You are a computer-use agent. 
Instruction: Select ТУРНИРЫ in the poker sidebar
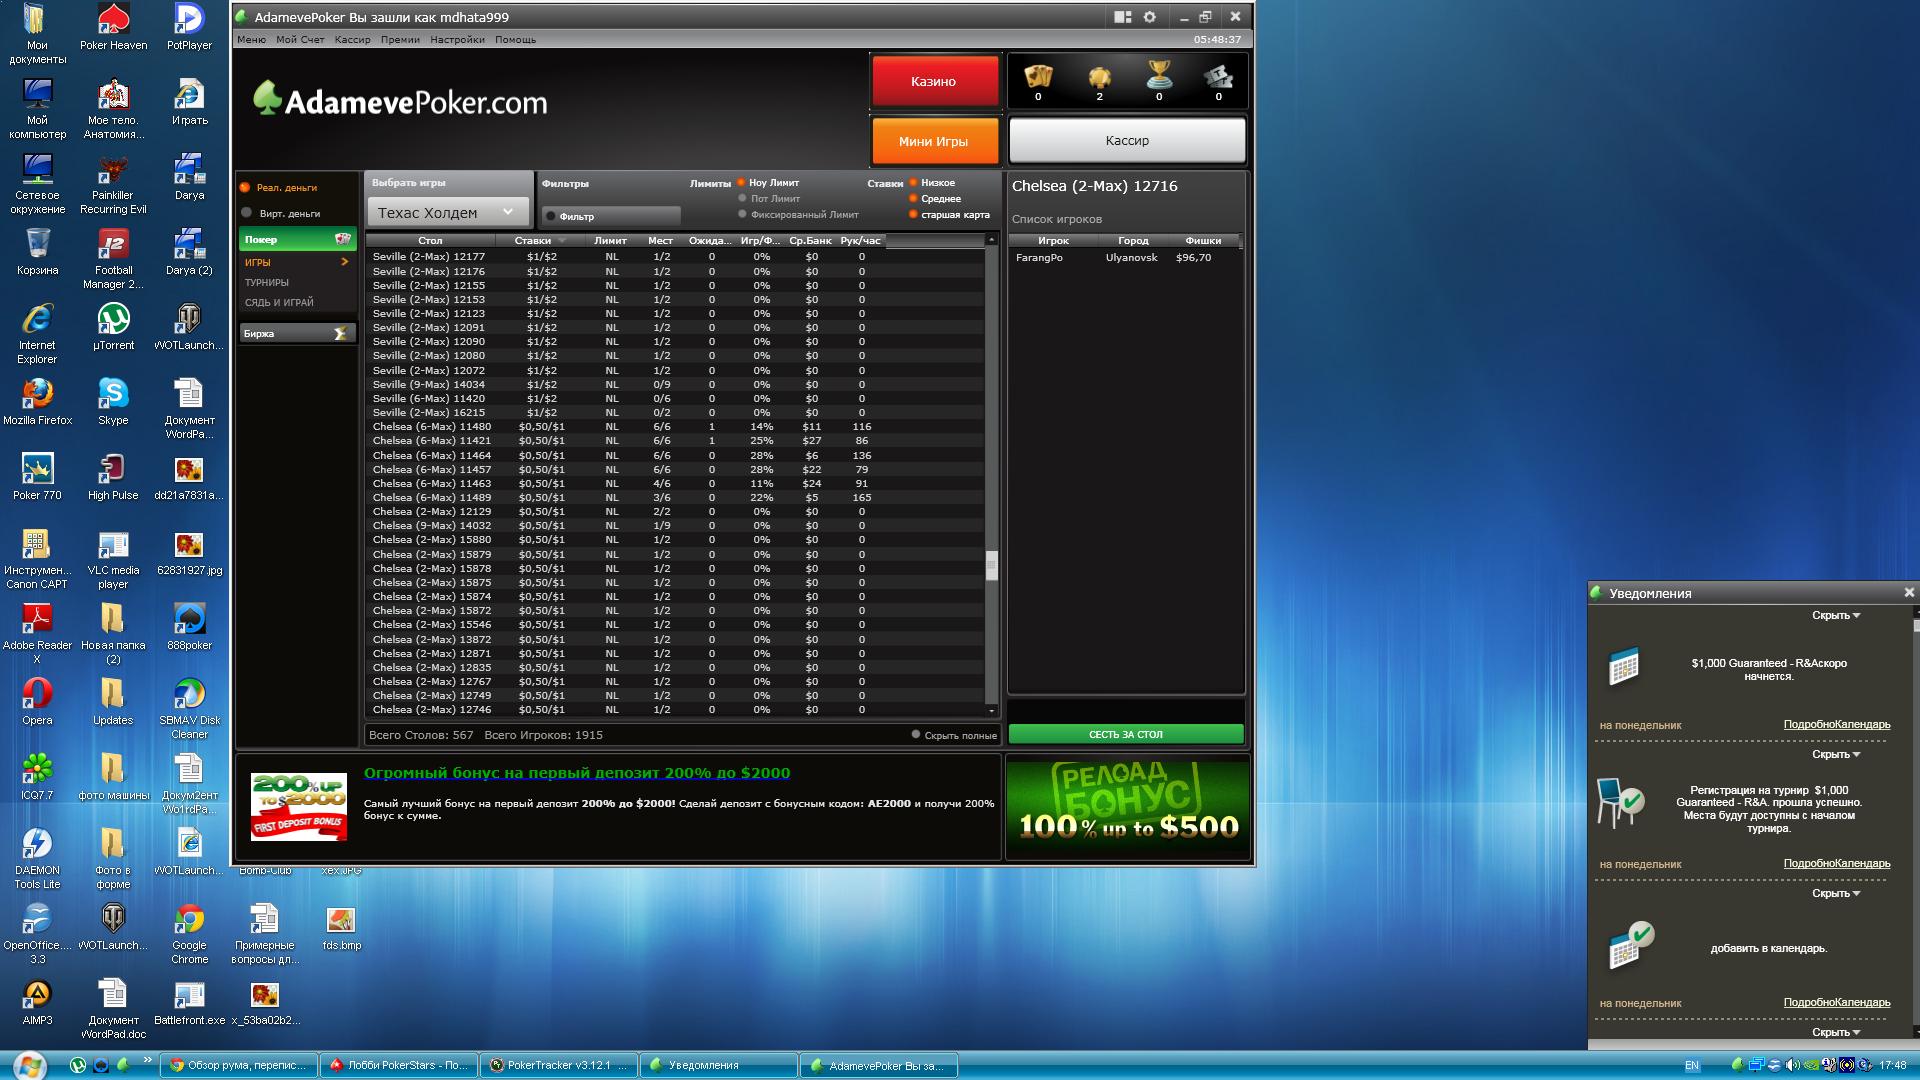tap(267, 282)
